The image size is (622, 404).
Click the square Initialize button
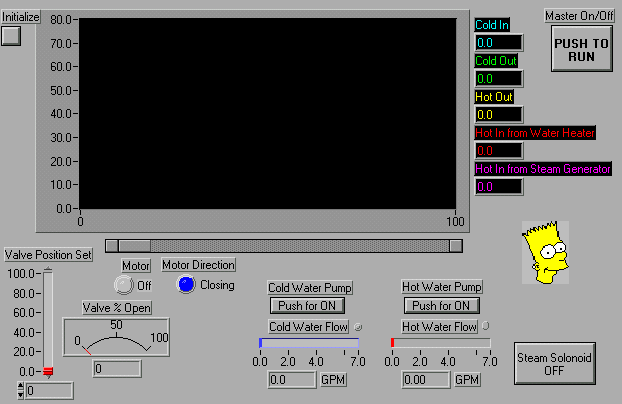pos(11,36)
